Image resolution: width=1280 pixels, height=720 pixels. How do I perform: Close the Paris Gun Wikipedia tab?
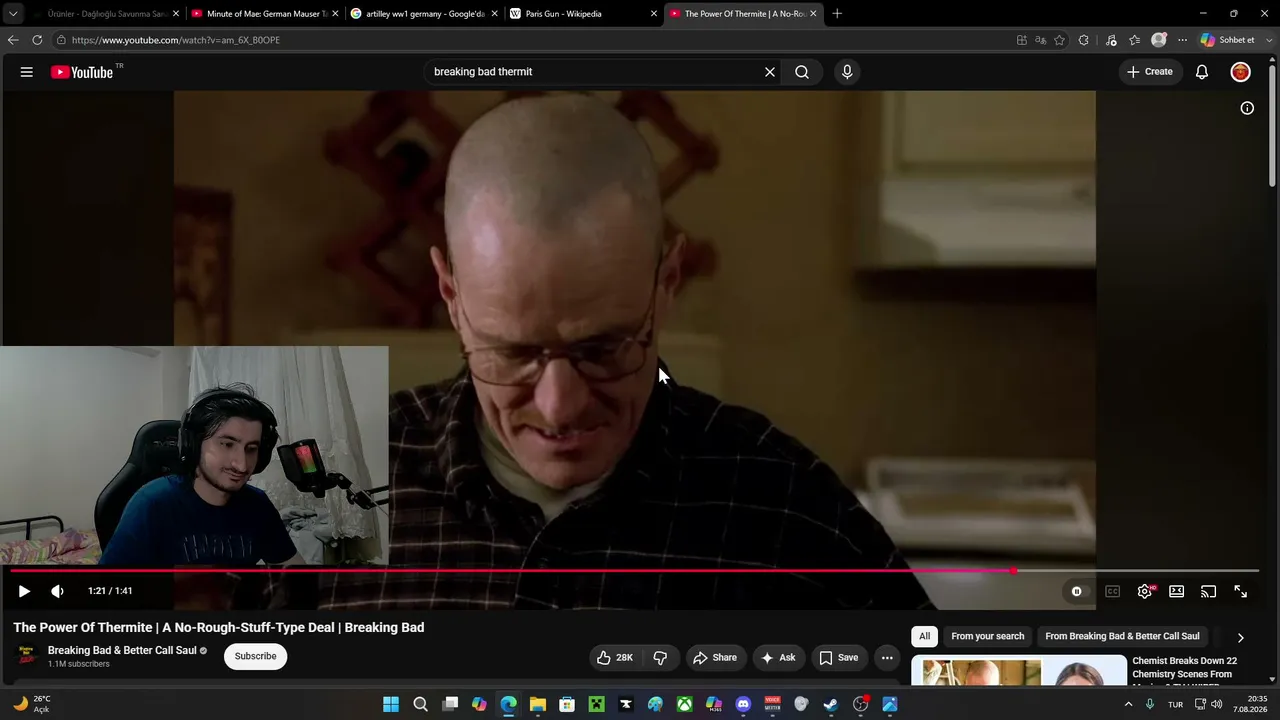point(654,14)
